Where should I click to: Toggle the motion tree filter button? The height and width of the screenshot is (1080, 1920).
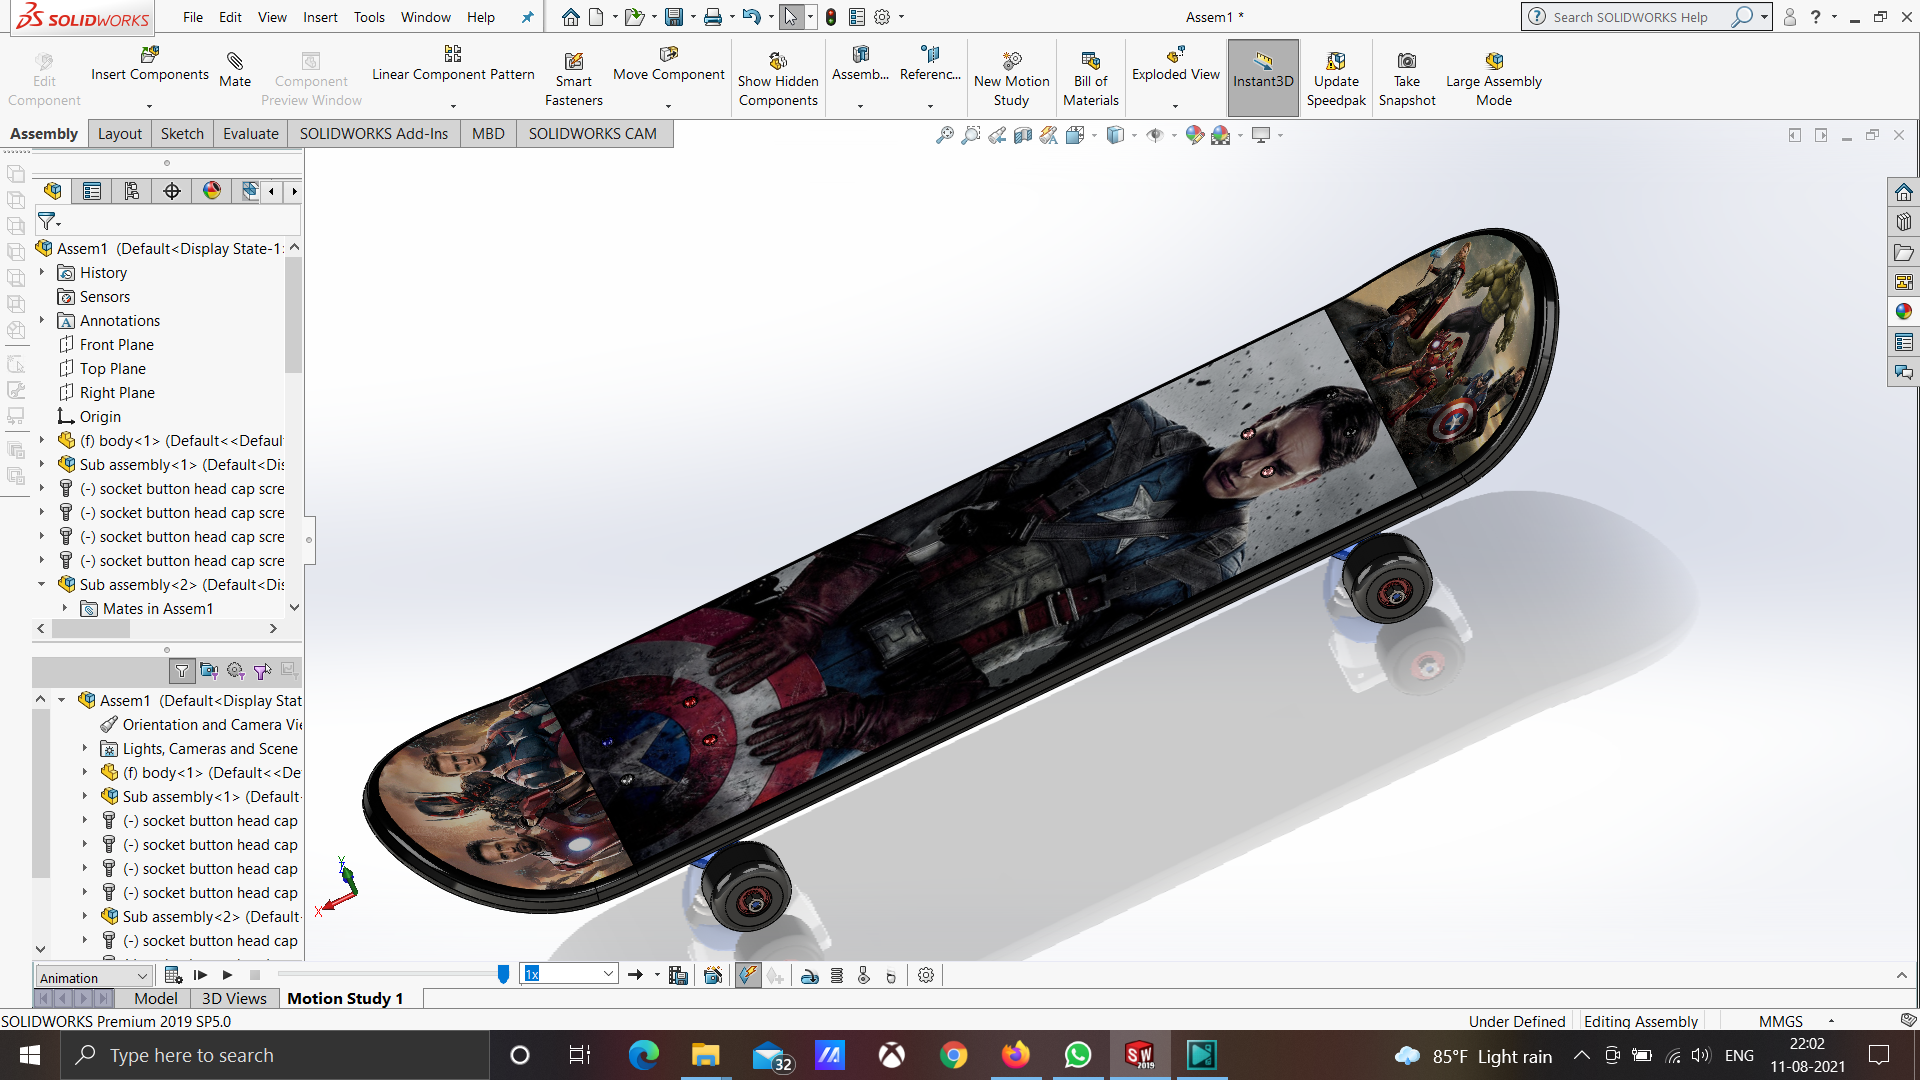(182, 671)
